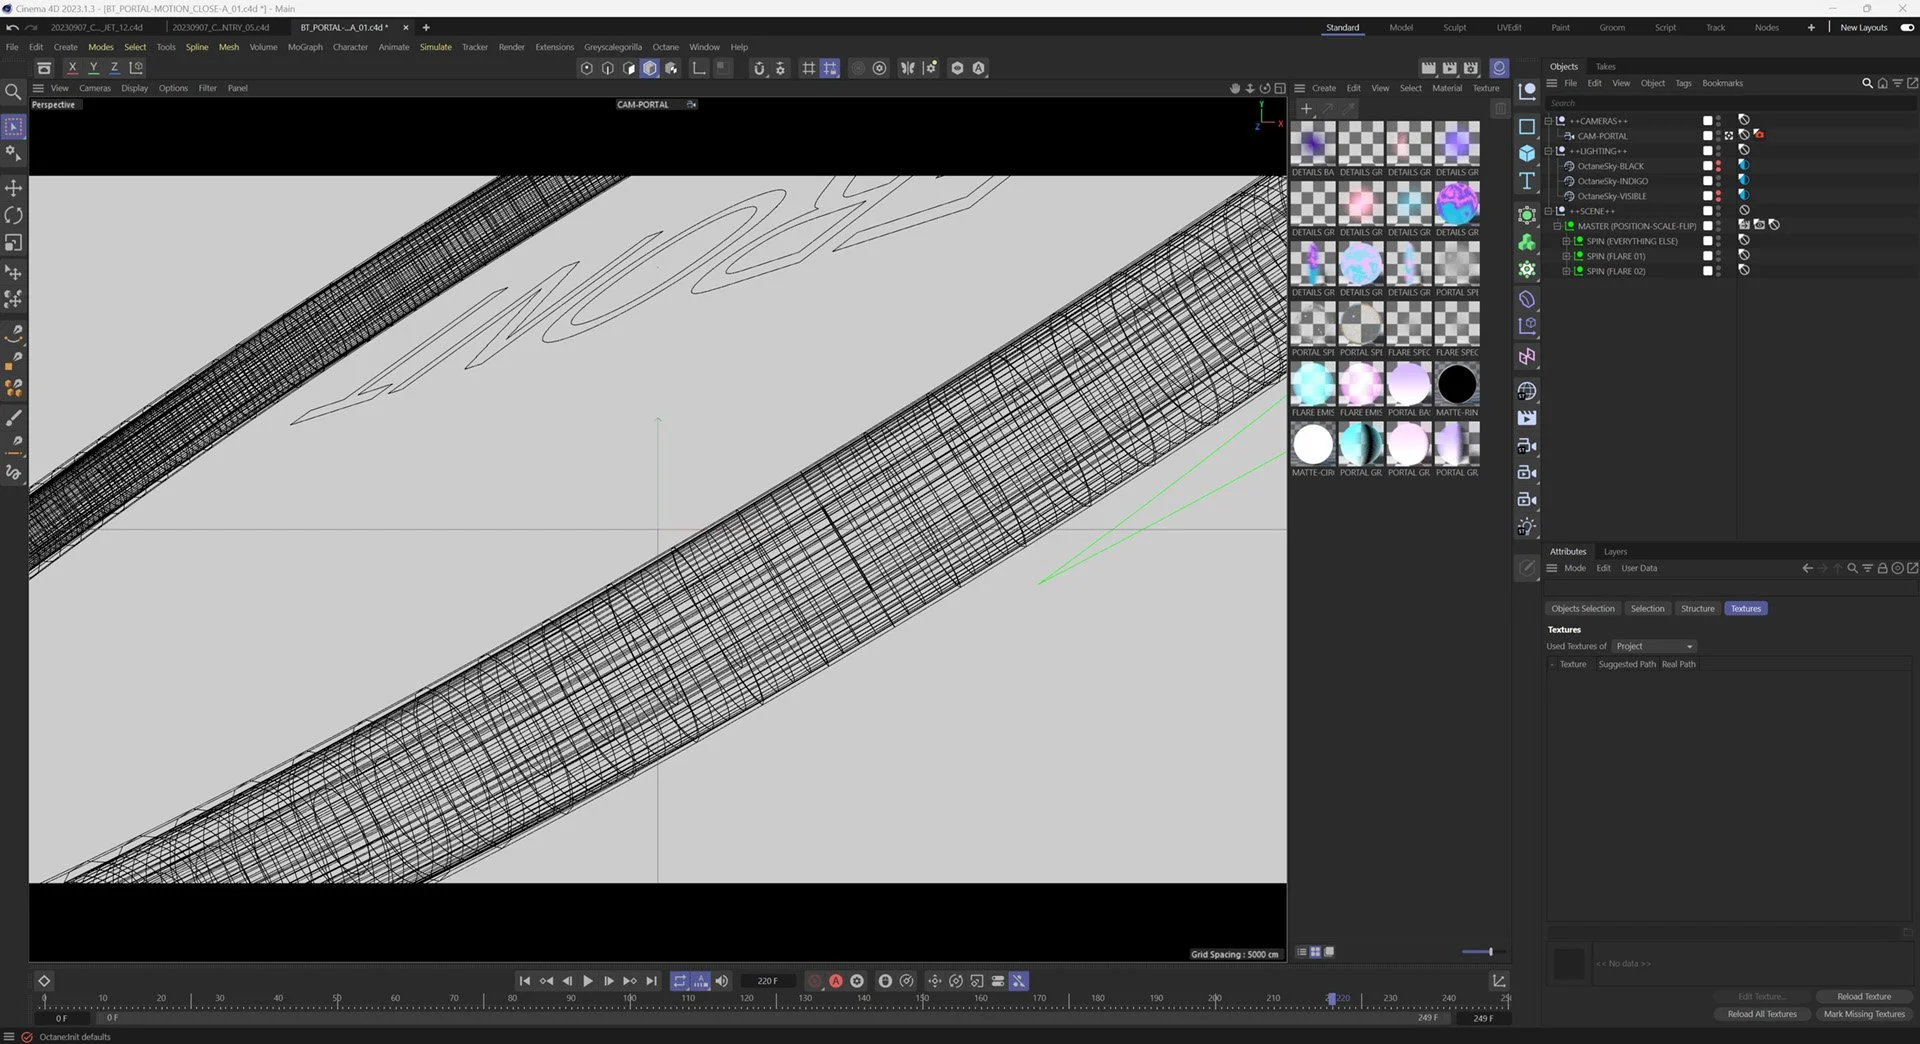Image resolution: width=1920 pixels, height=1044 pixels.
Task: Click the Structure button in the Attributes panel
Action: click(x=1698, y=608)
